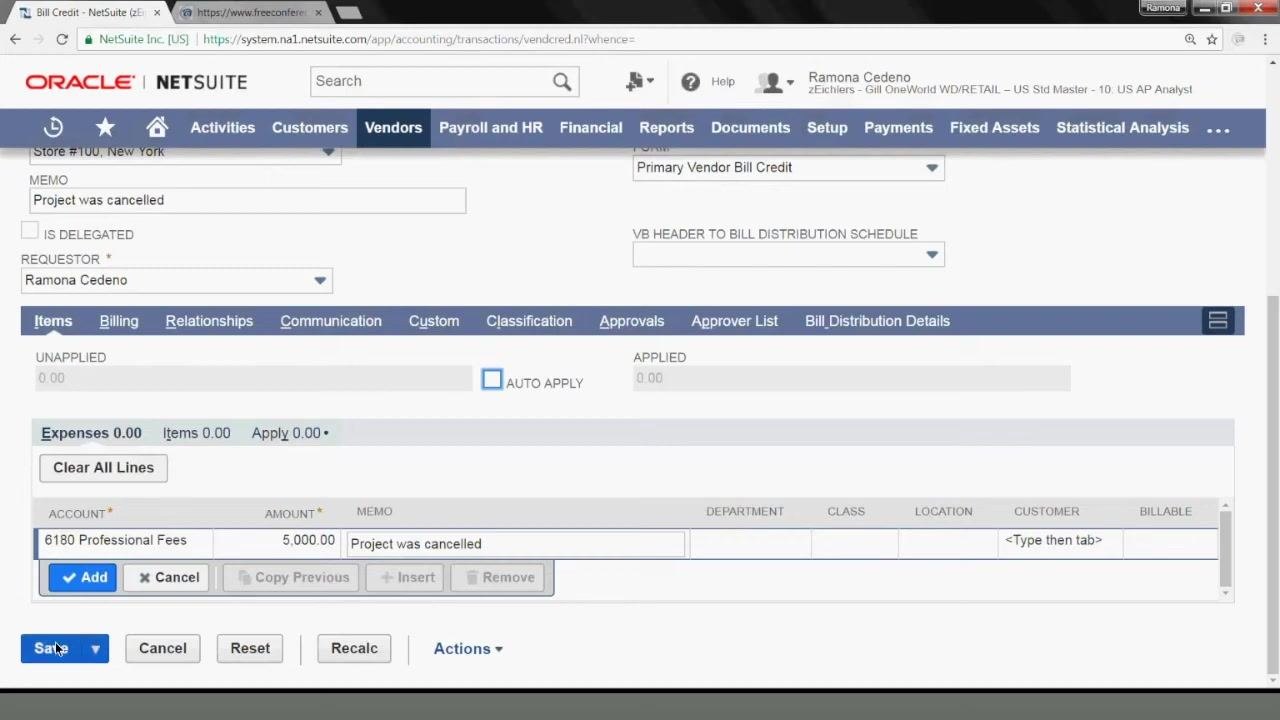1280x720 pixels.
Task: Toggle the subtab layout view icon
Action: coord(1218,321)
